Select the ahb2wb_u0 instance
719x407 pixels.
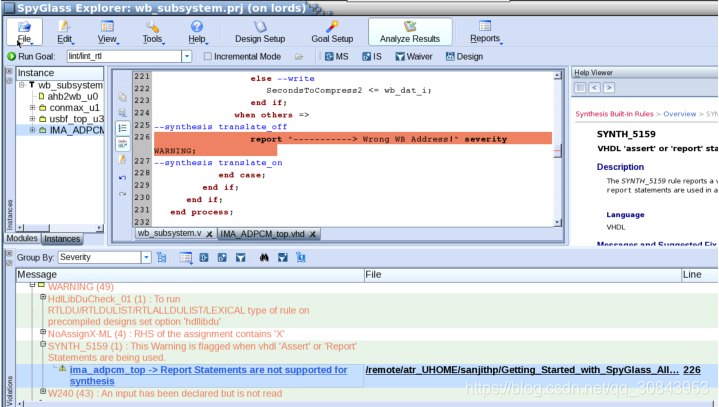pos(72,96)
